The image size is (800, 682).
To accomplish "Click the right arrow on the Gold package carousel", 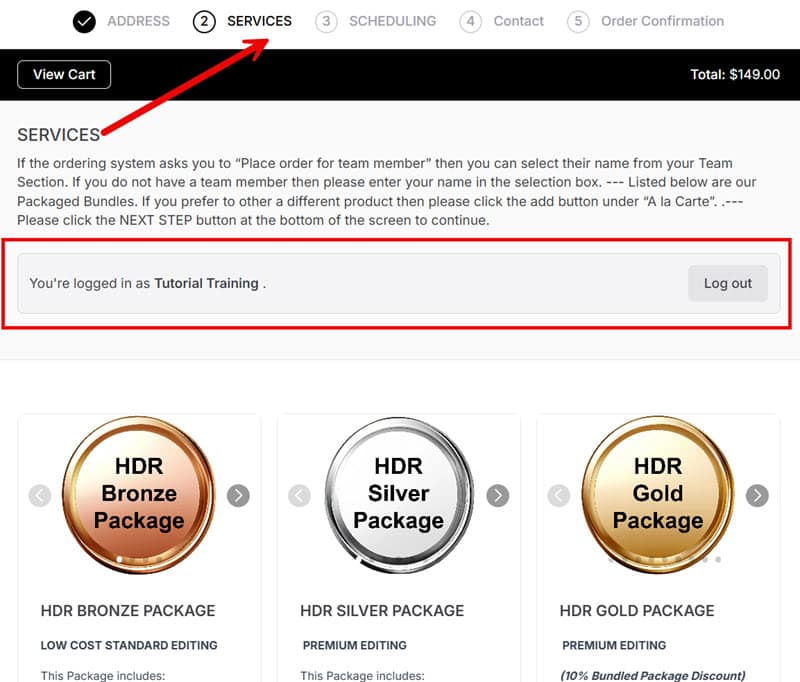I will [x=757, y=496].
